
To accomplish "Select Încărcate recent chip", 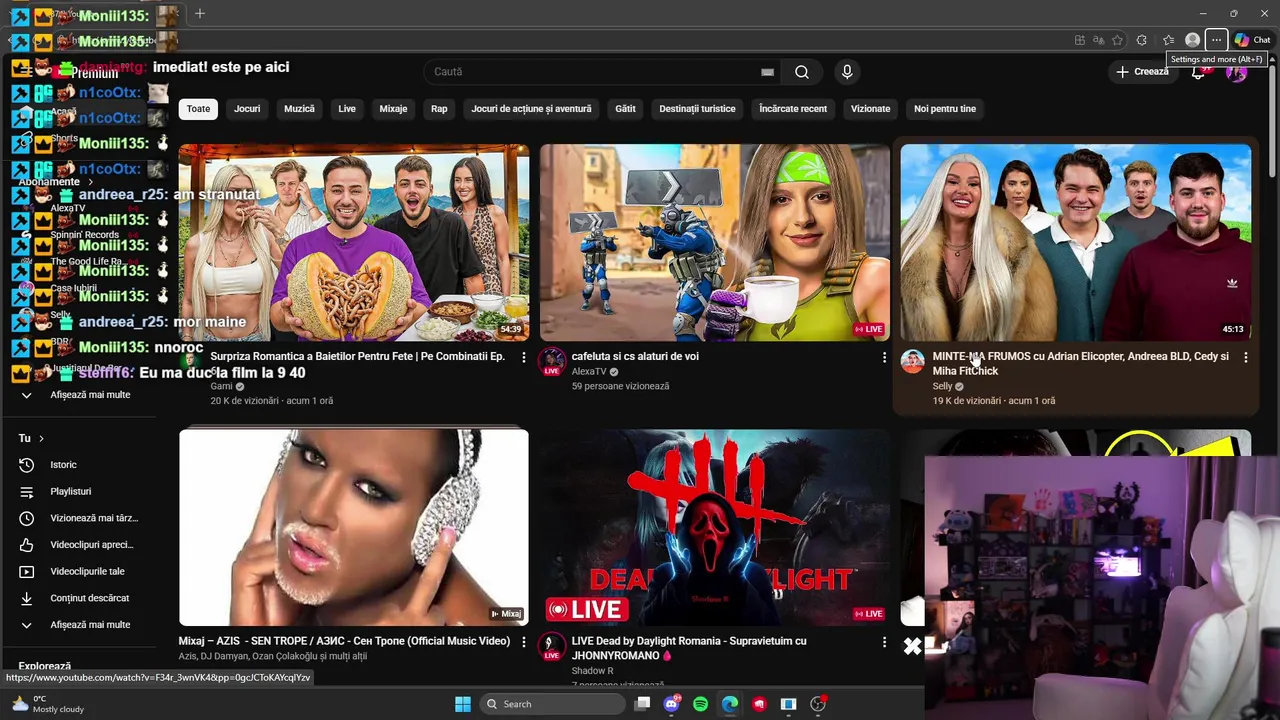I will 793,109.
